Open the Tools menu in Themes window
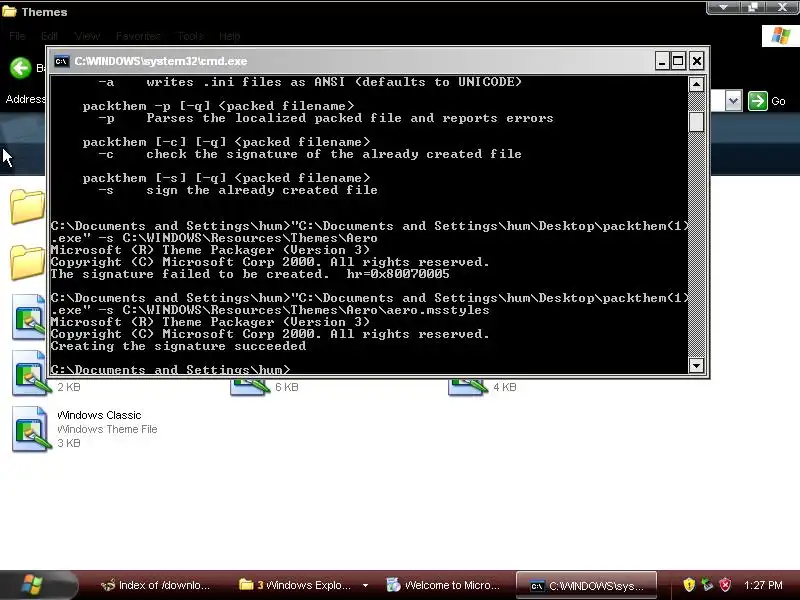The image size is (800, 600). (x=190, y=36)
